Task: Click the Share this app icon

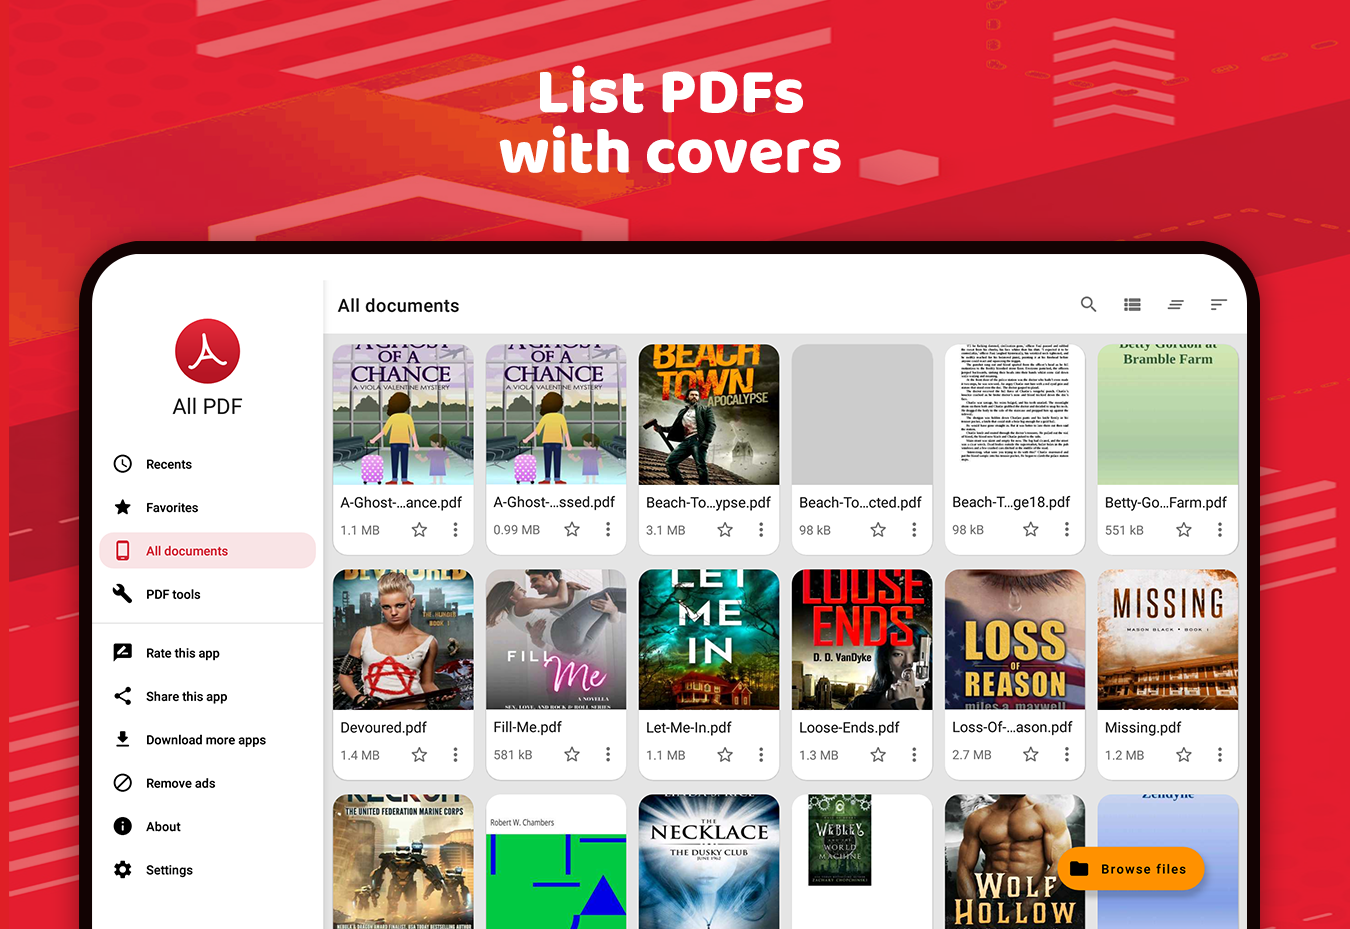Action: coord(122,696)
